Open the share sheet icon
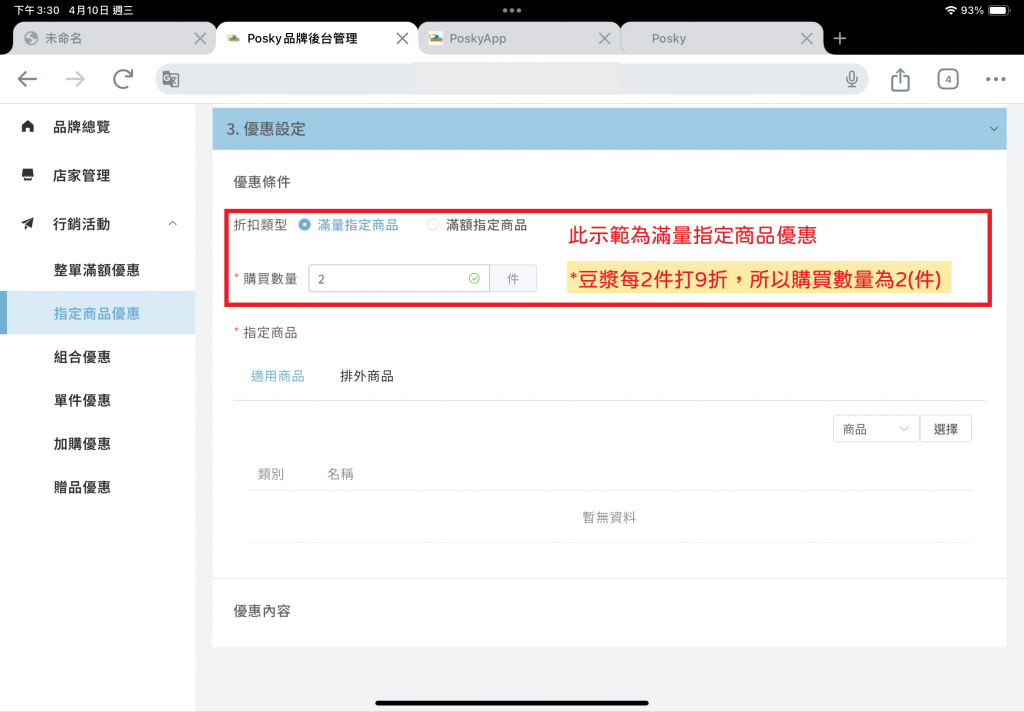 point(900,79)
